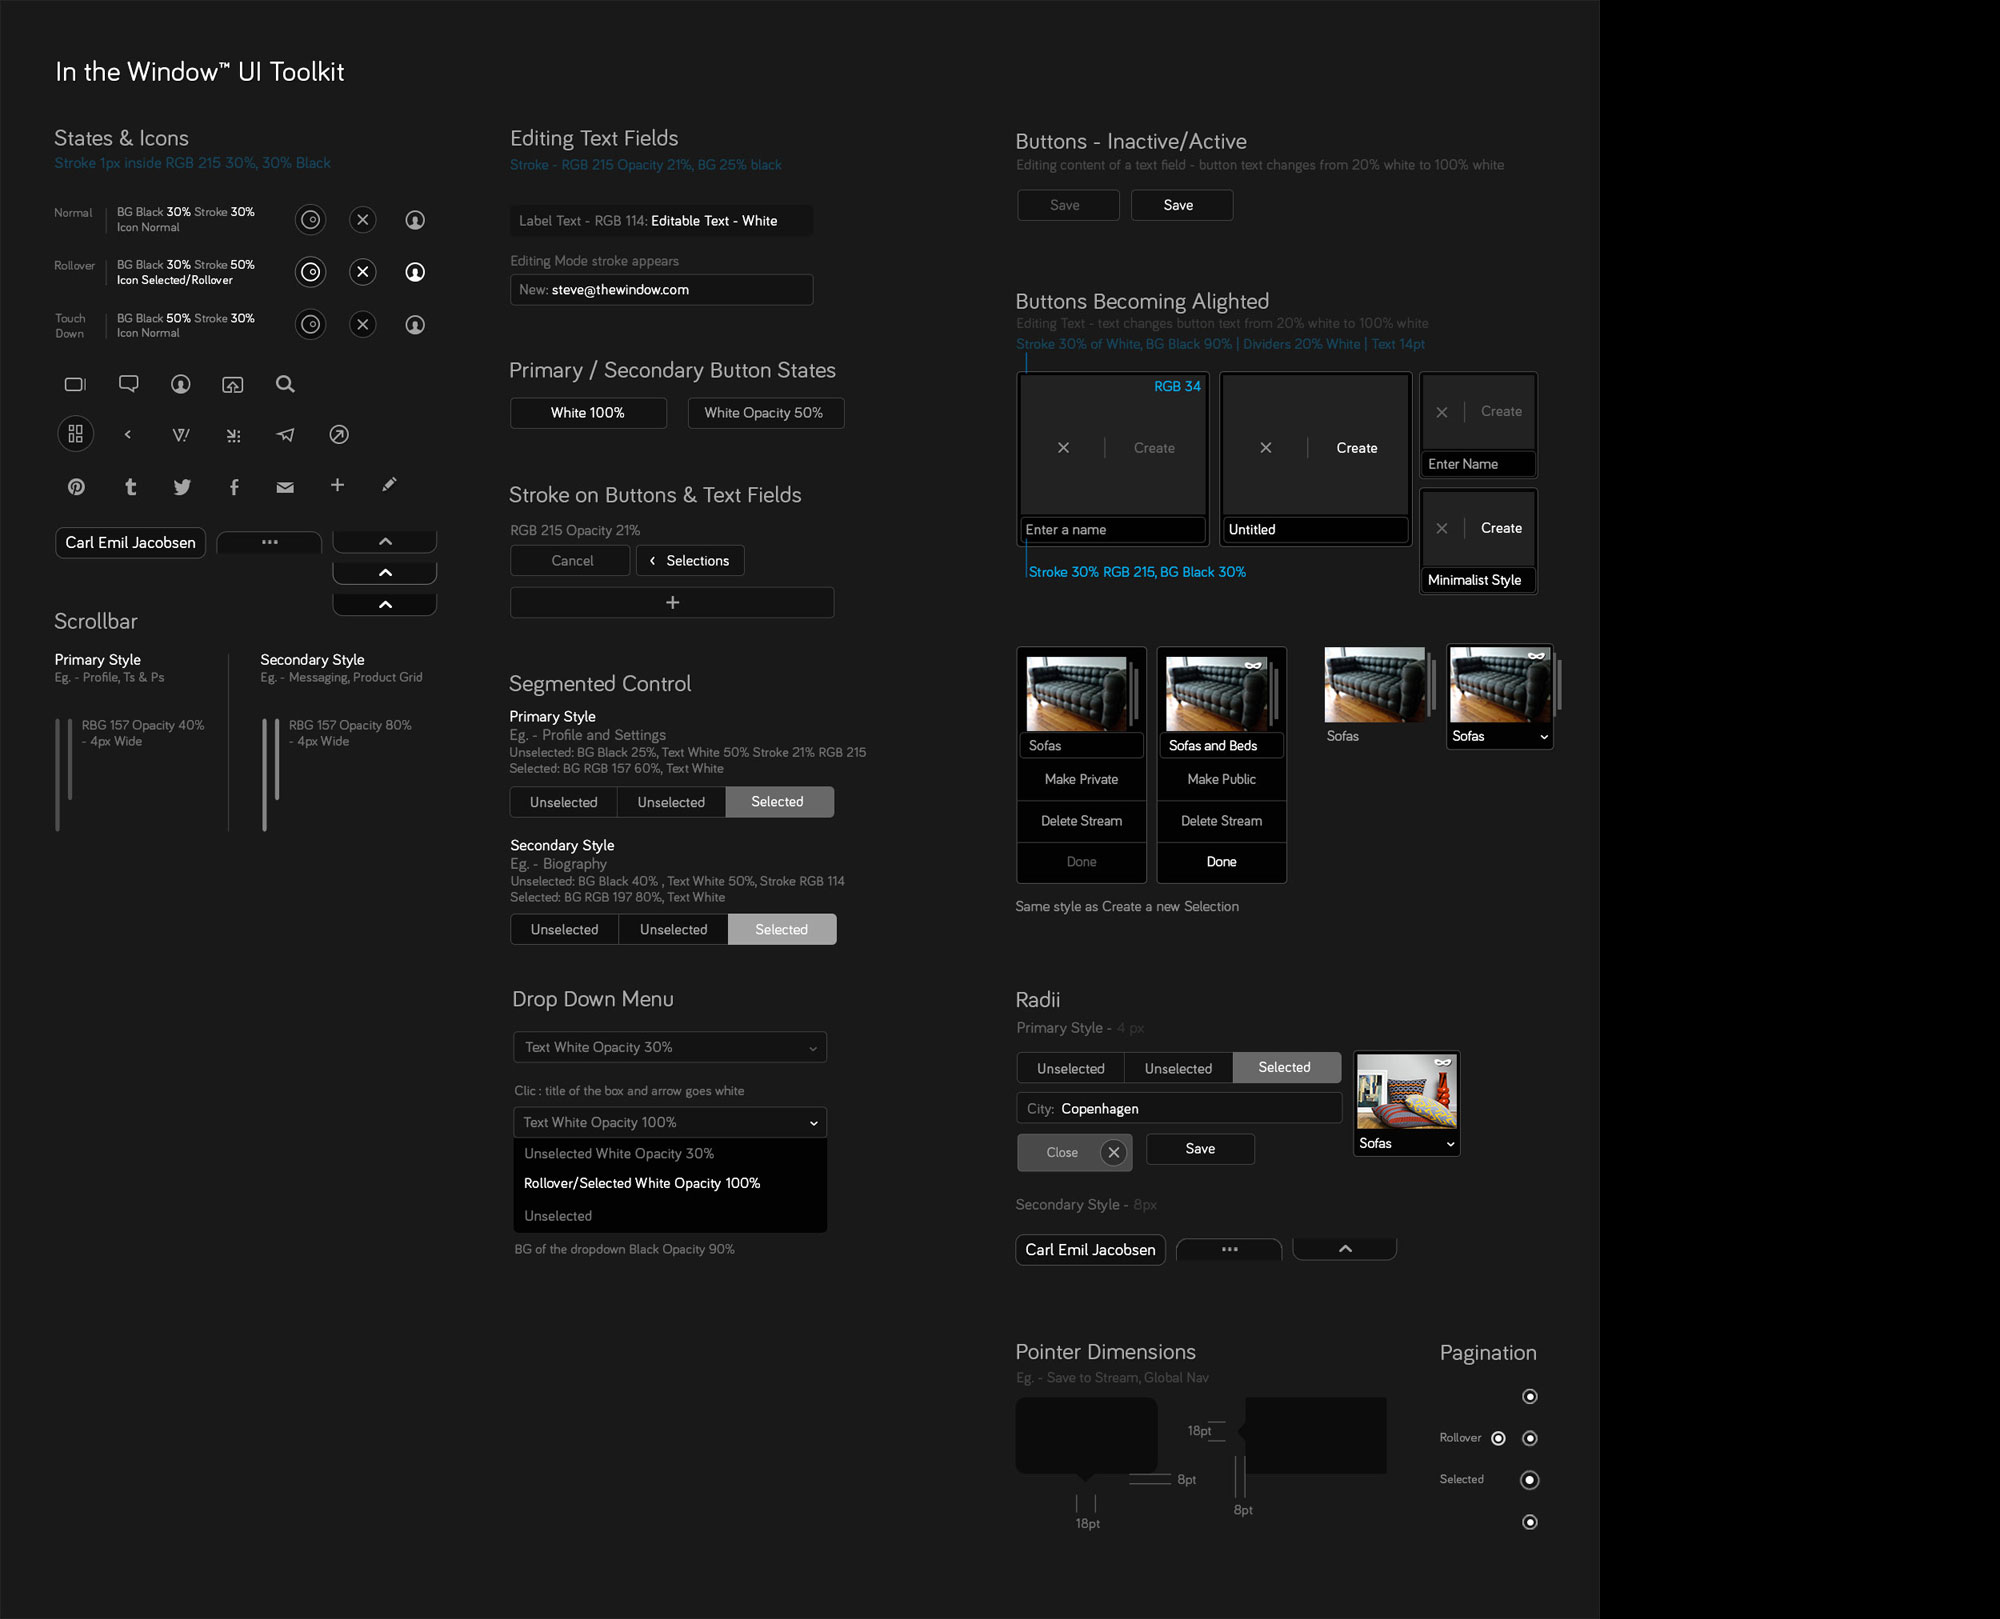Click the White 100% primary button
The image size is (2000, 1619).
pos(588,413)
